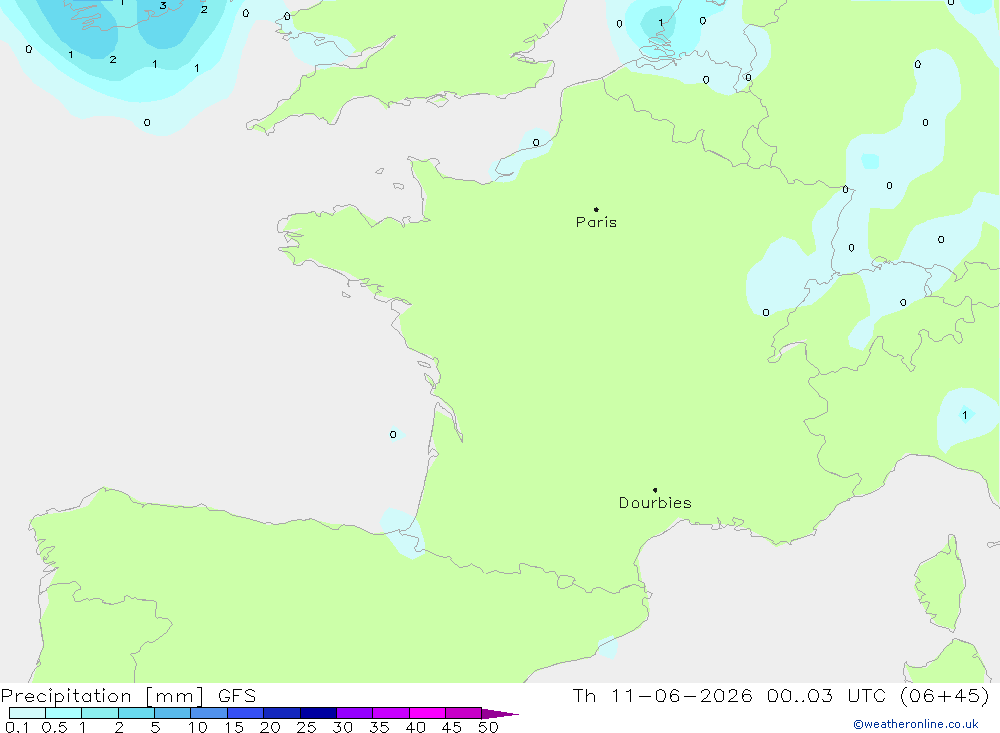Click the legend's over-50 arrow tip

501,714
